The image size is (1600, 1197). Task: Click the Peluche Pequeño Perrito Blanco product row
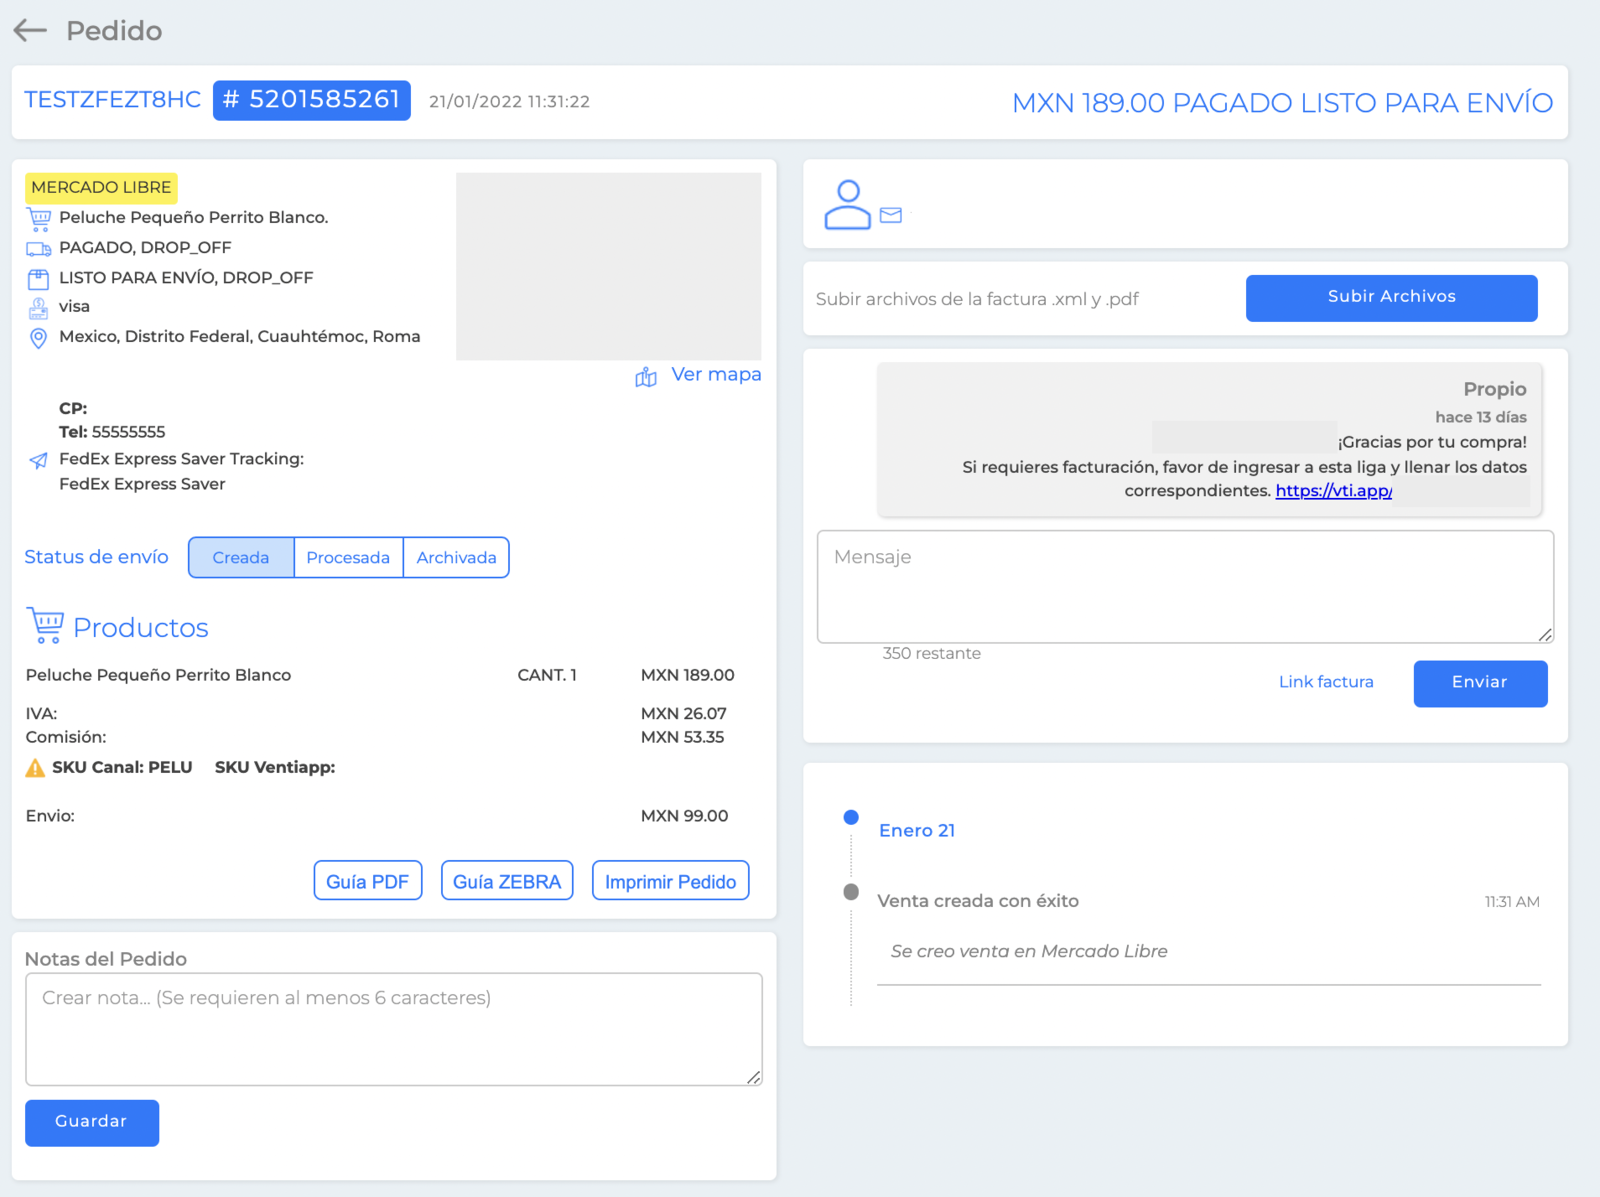[x=380, y=675]
